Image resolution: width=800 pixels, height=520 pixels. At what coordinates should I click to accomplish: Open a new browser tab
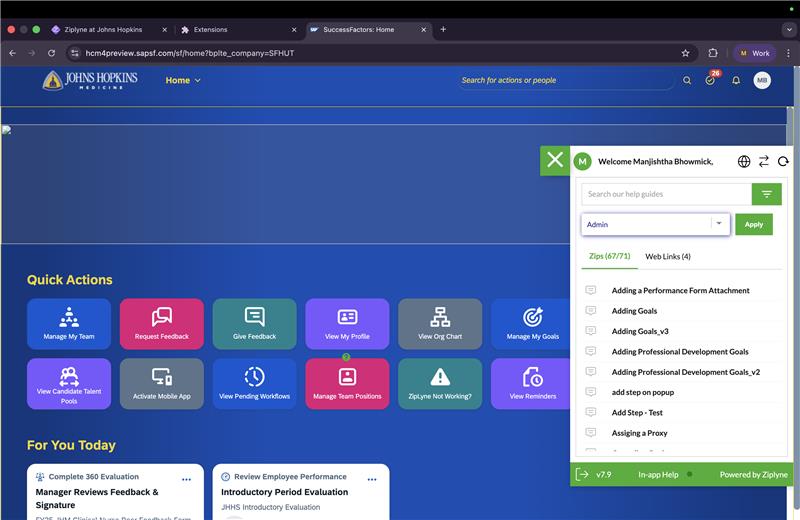443,30
